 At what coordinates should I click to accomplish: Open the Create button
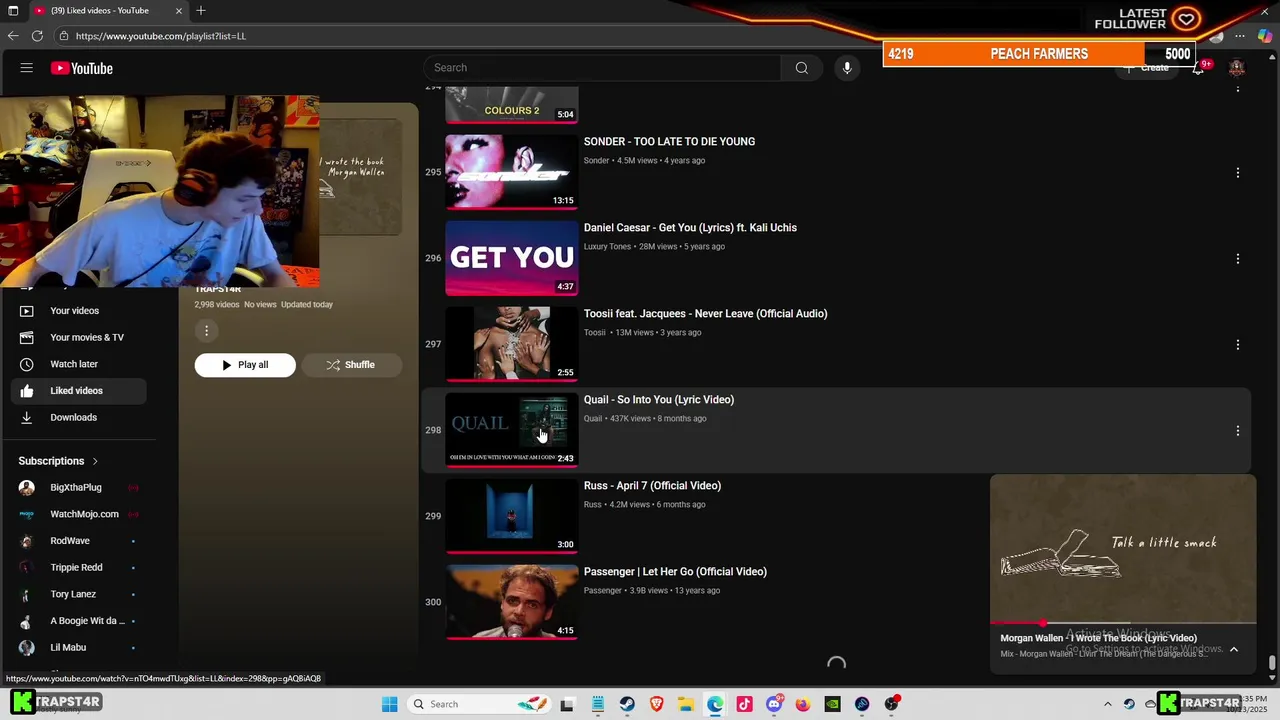coord(1146,68)
